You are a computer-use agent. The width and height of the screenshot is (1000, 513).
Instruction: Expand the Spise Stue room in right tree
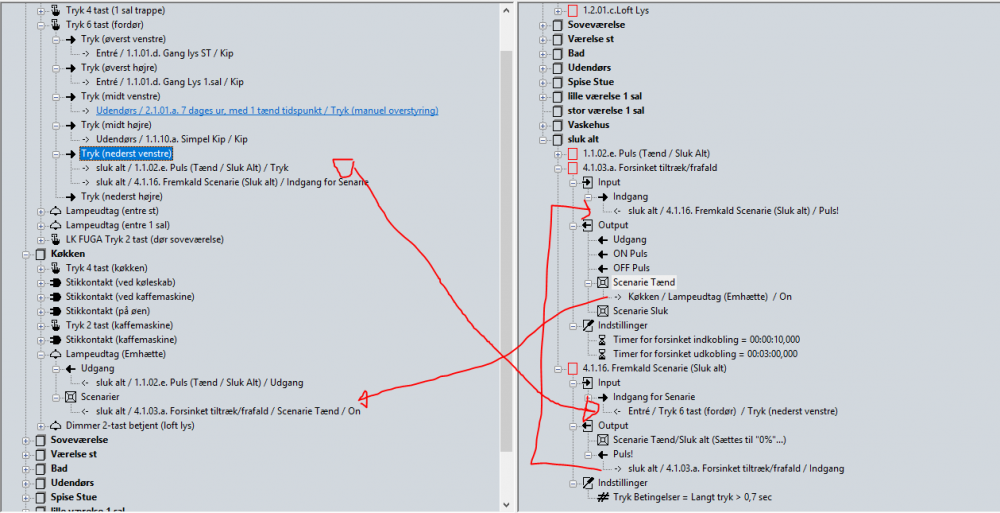click(543, 82)
